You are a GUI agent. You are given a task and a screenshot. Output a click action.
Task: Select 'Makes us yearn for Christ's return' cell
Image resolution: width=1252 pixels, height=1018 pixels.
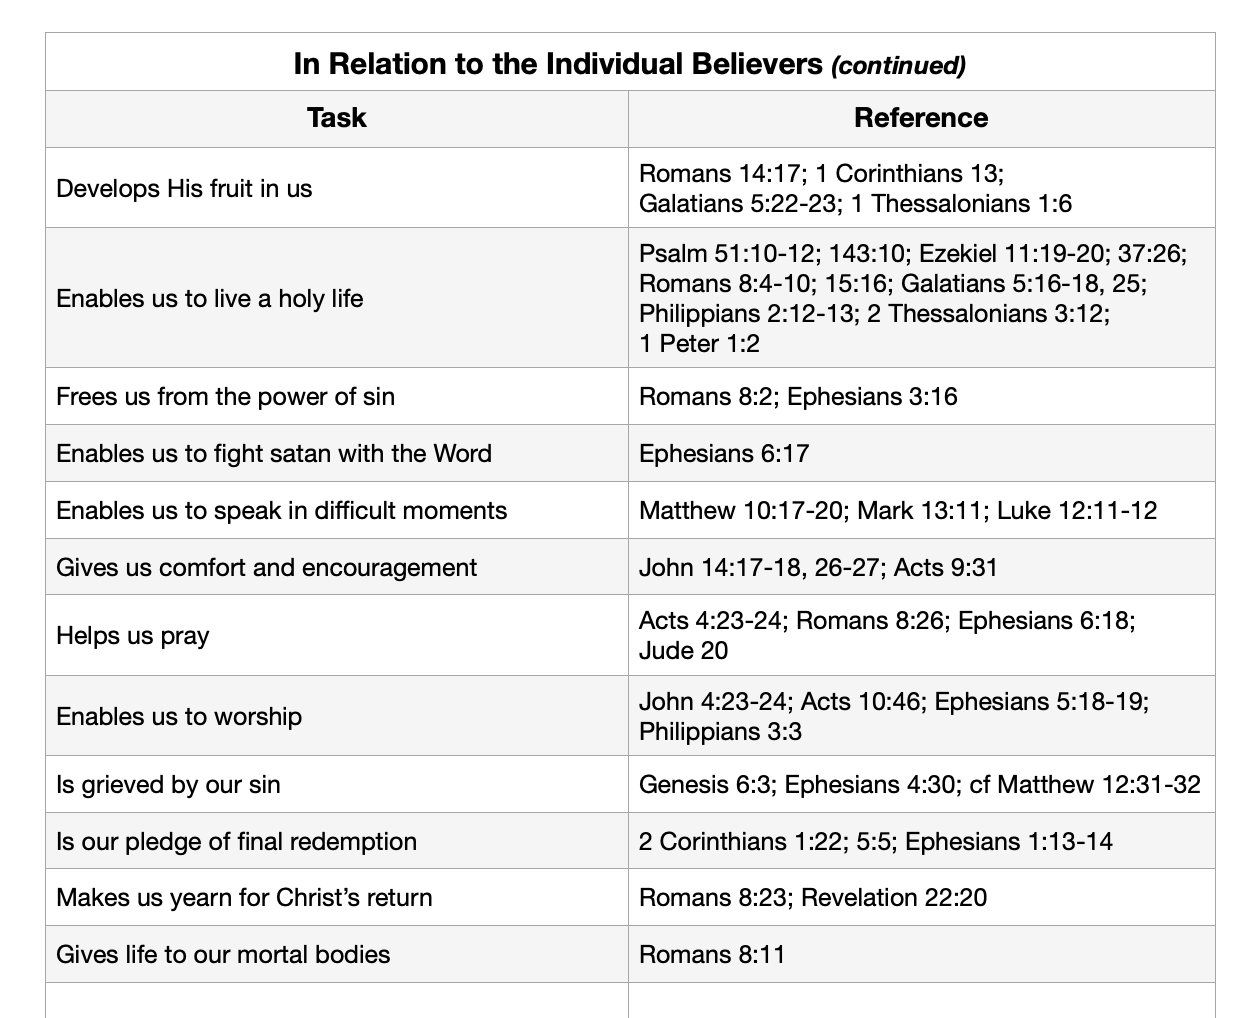click(x=244, y=898)
